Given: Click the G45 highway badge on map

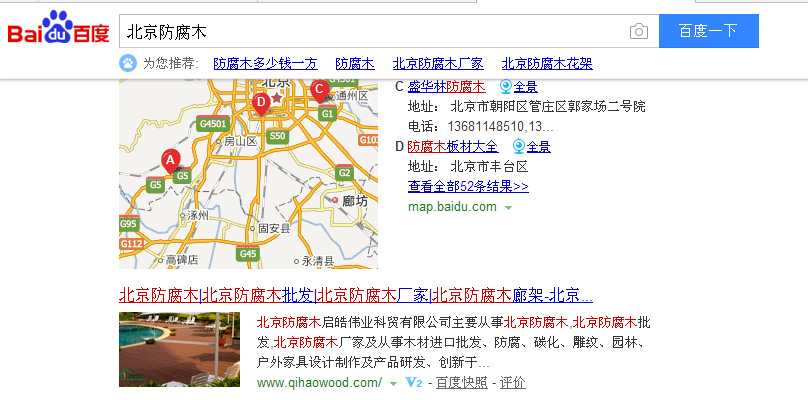Looking at the screenshot, I should [x=248, y=253].
